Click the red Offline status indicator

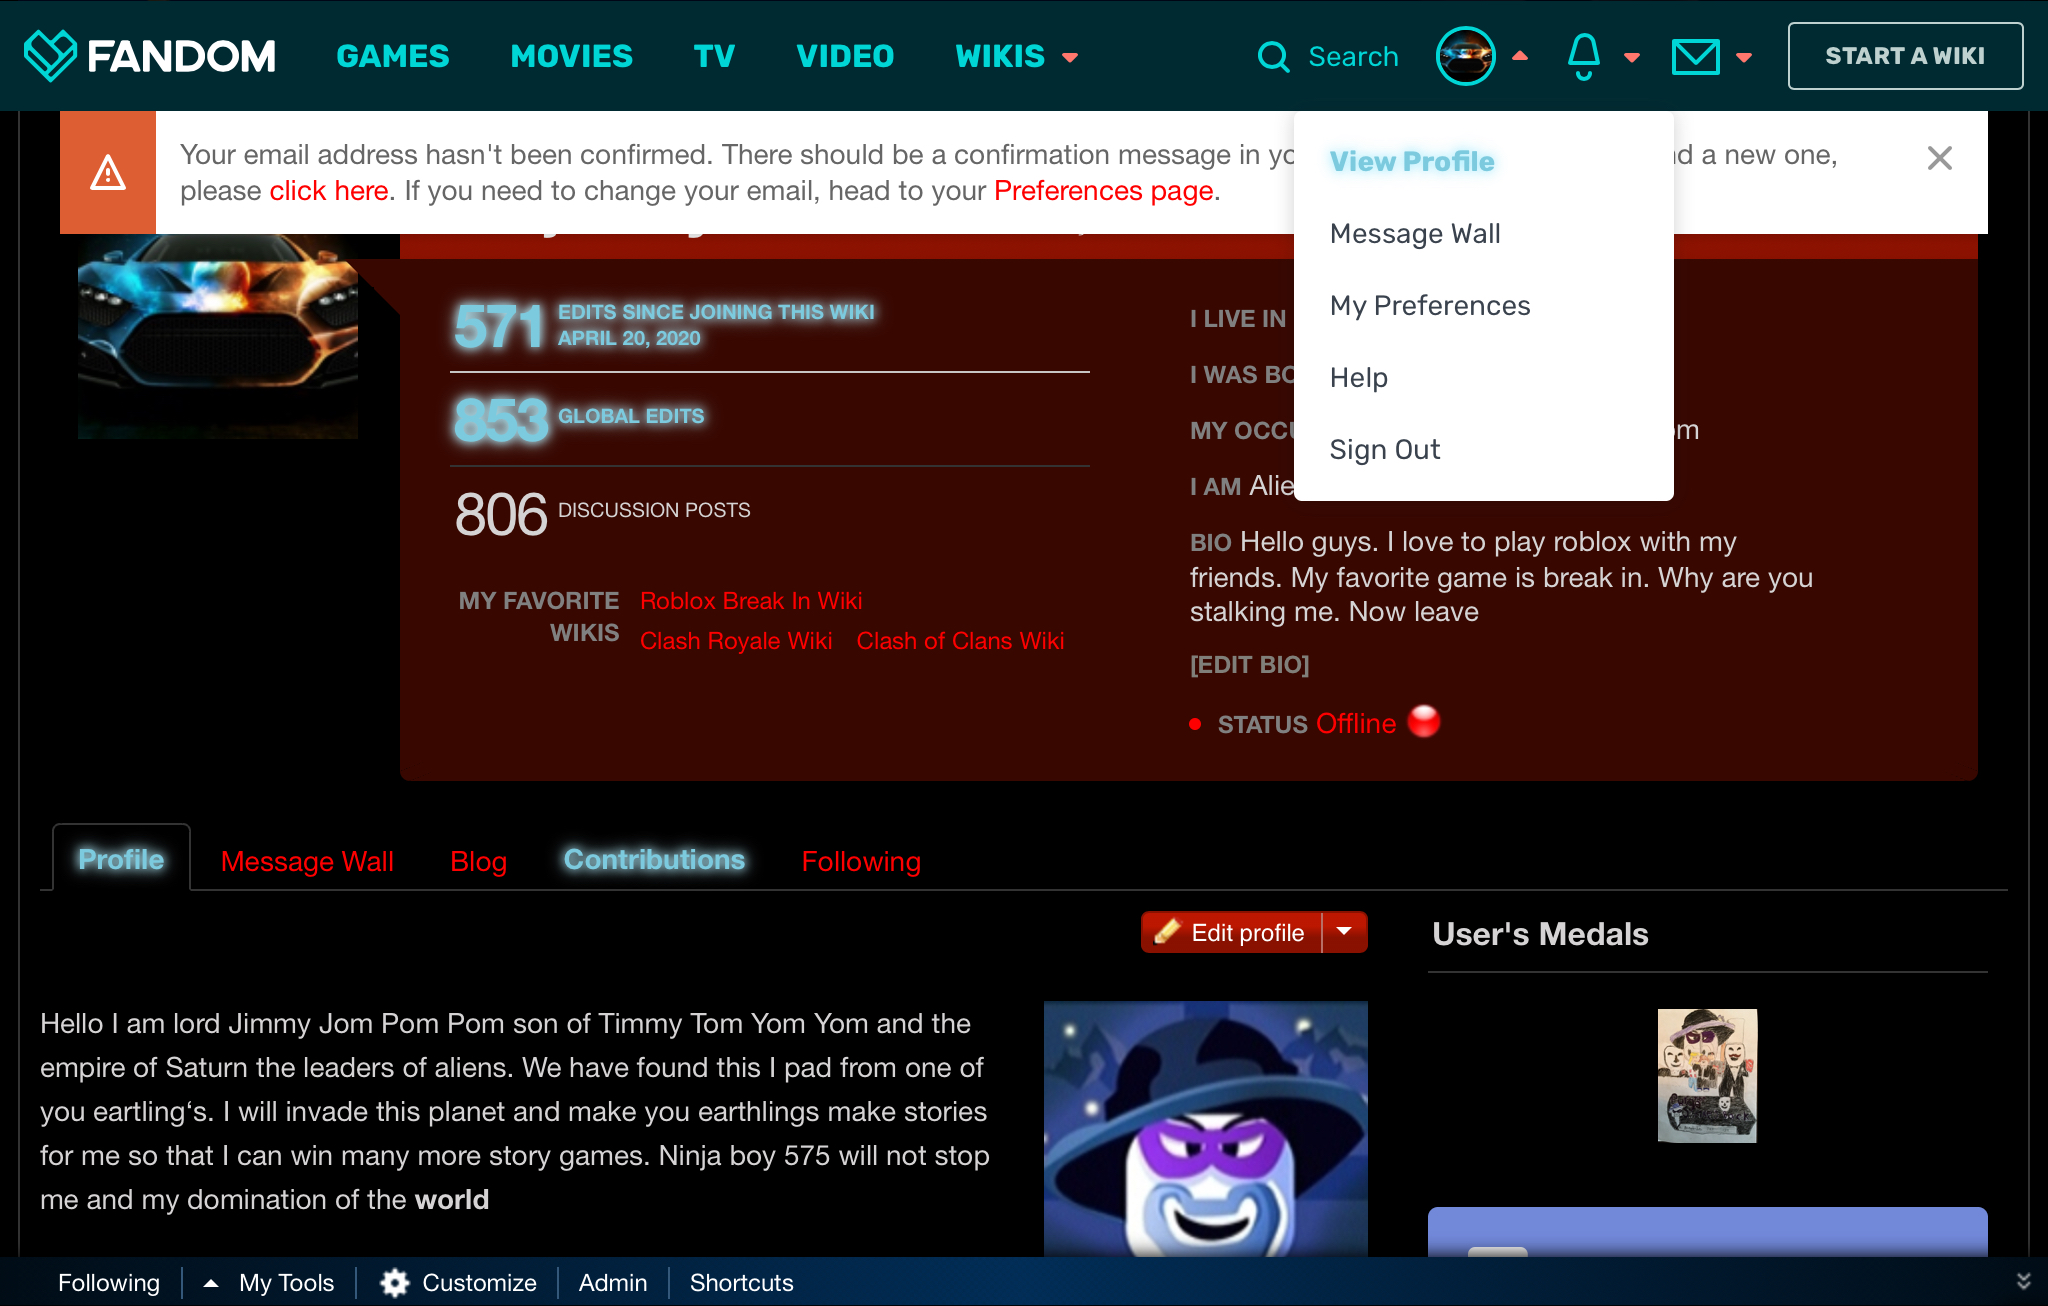pyautogui.click(x=1423, y=721)
